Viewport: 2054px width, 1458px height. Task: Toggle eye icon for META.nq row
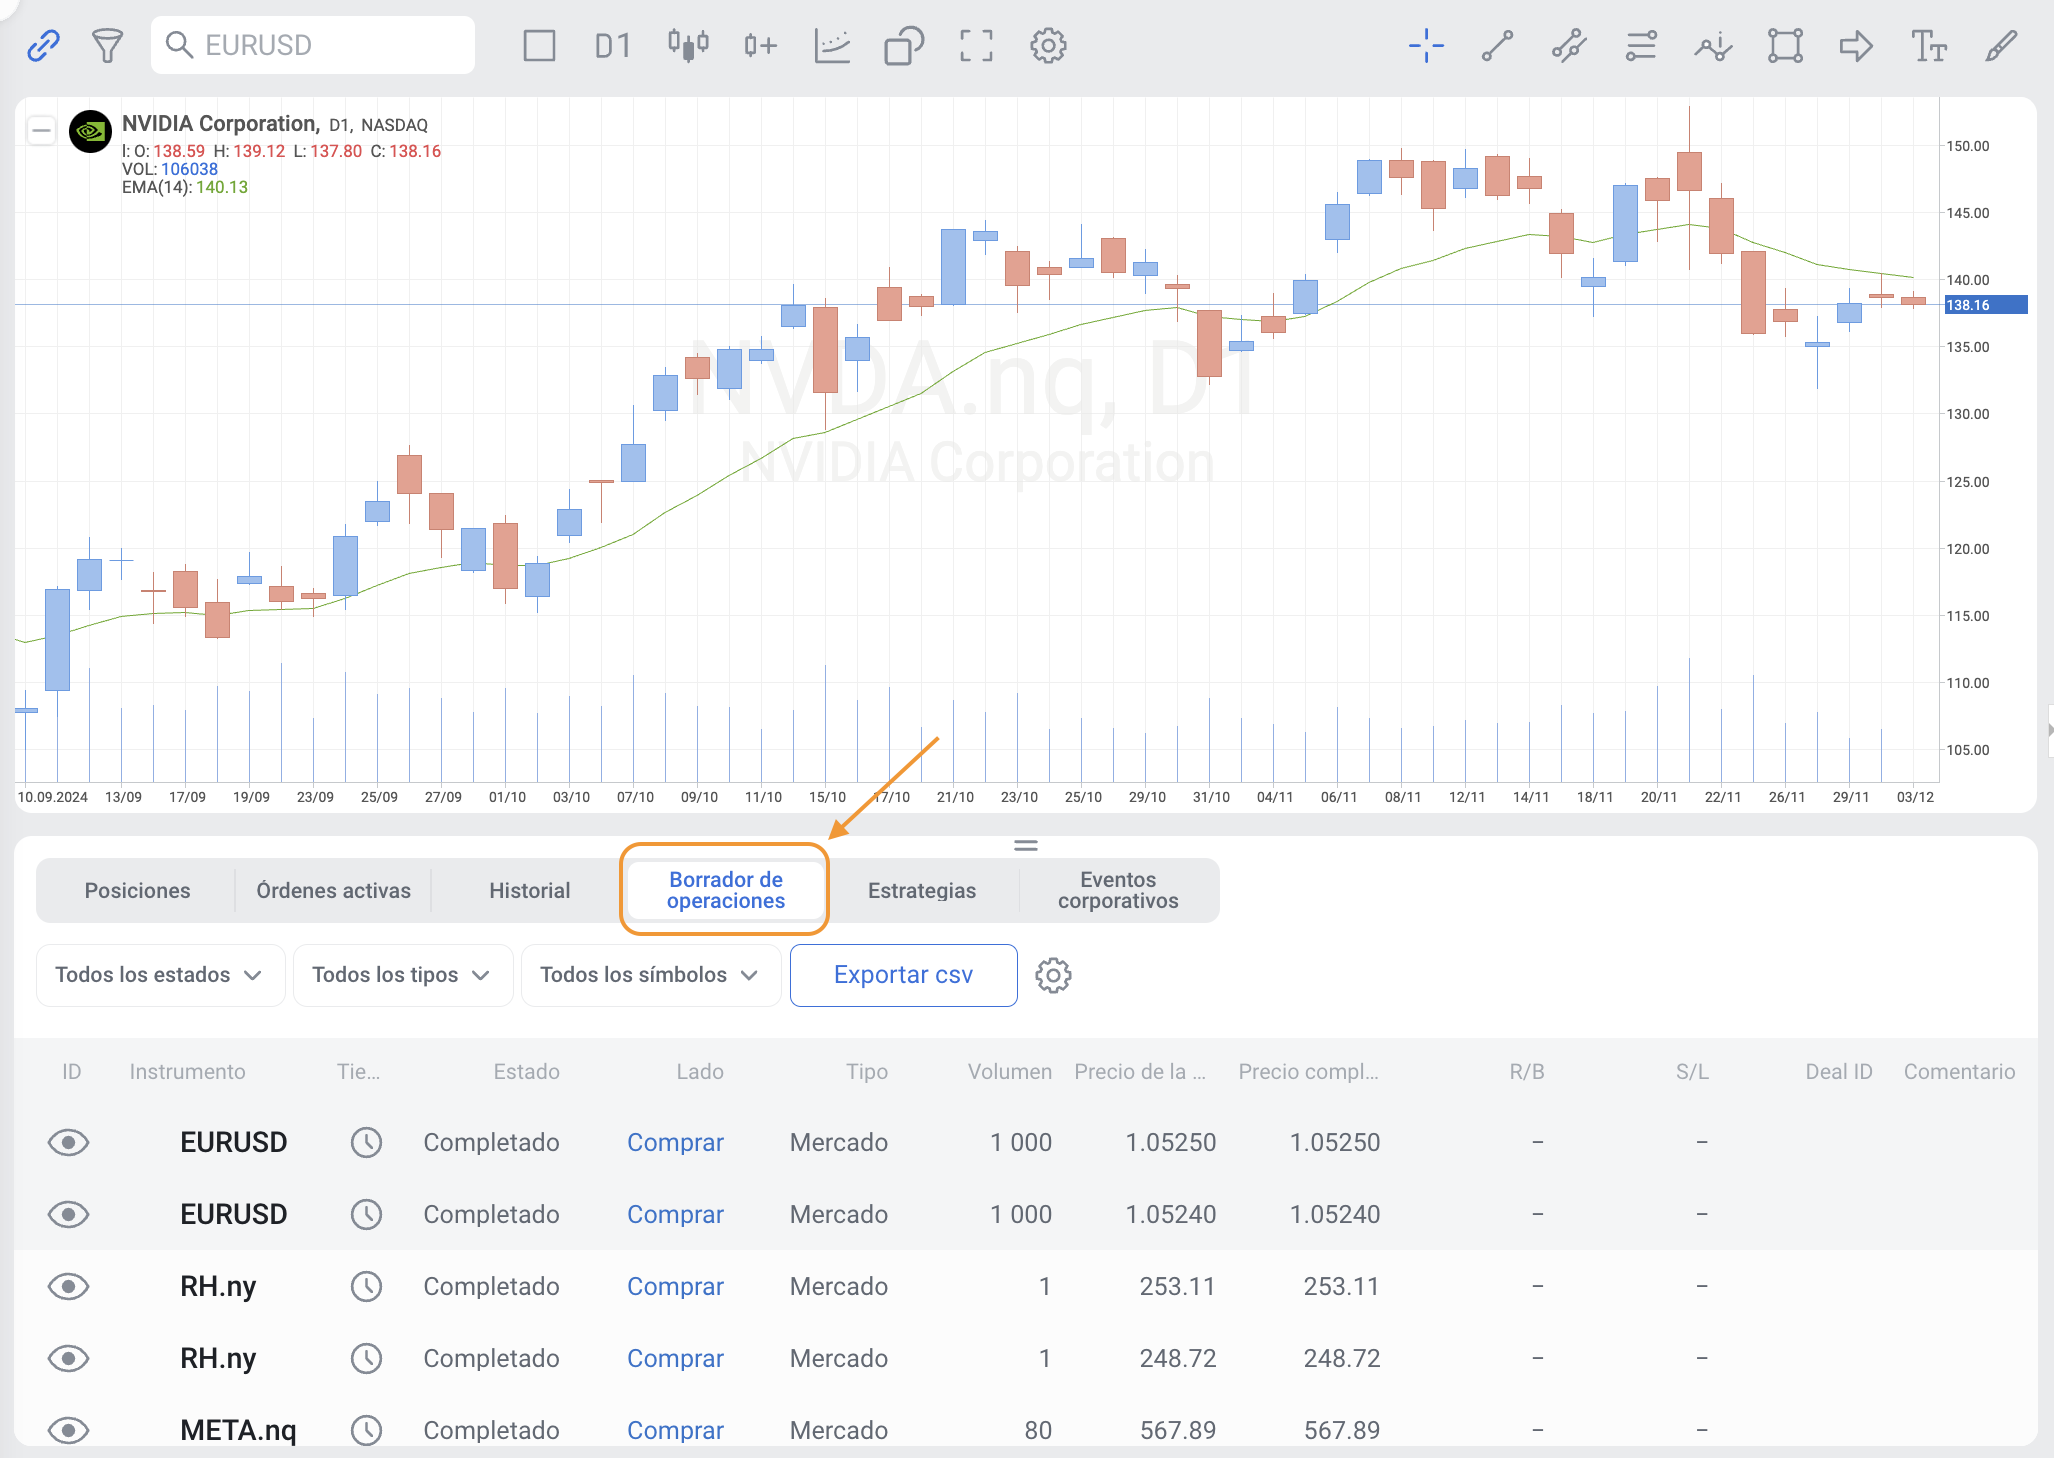coord(68,1430)
